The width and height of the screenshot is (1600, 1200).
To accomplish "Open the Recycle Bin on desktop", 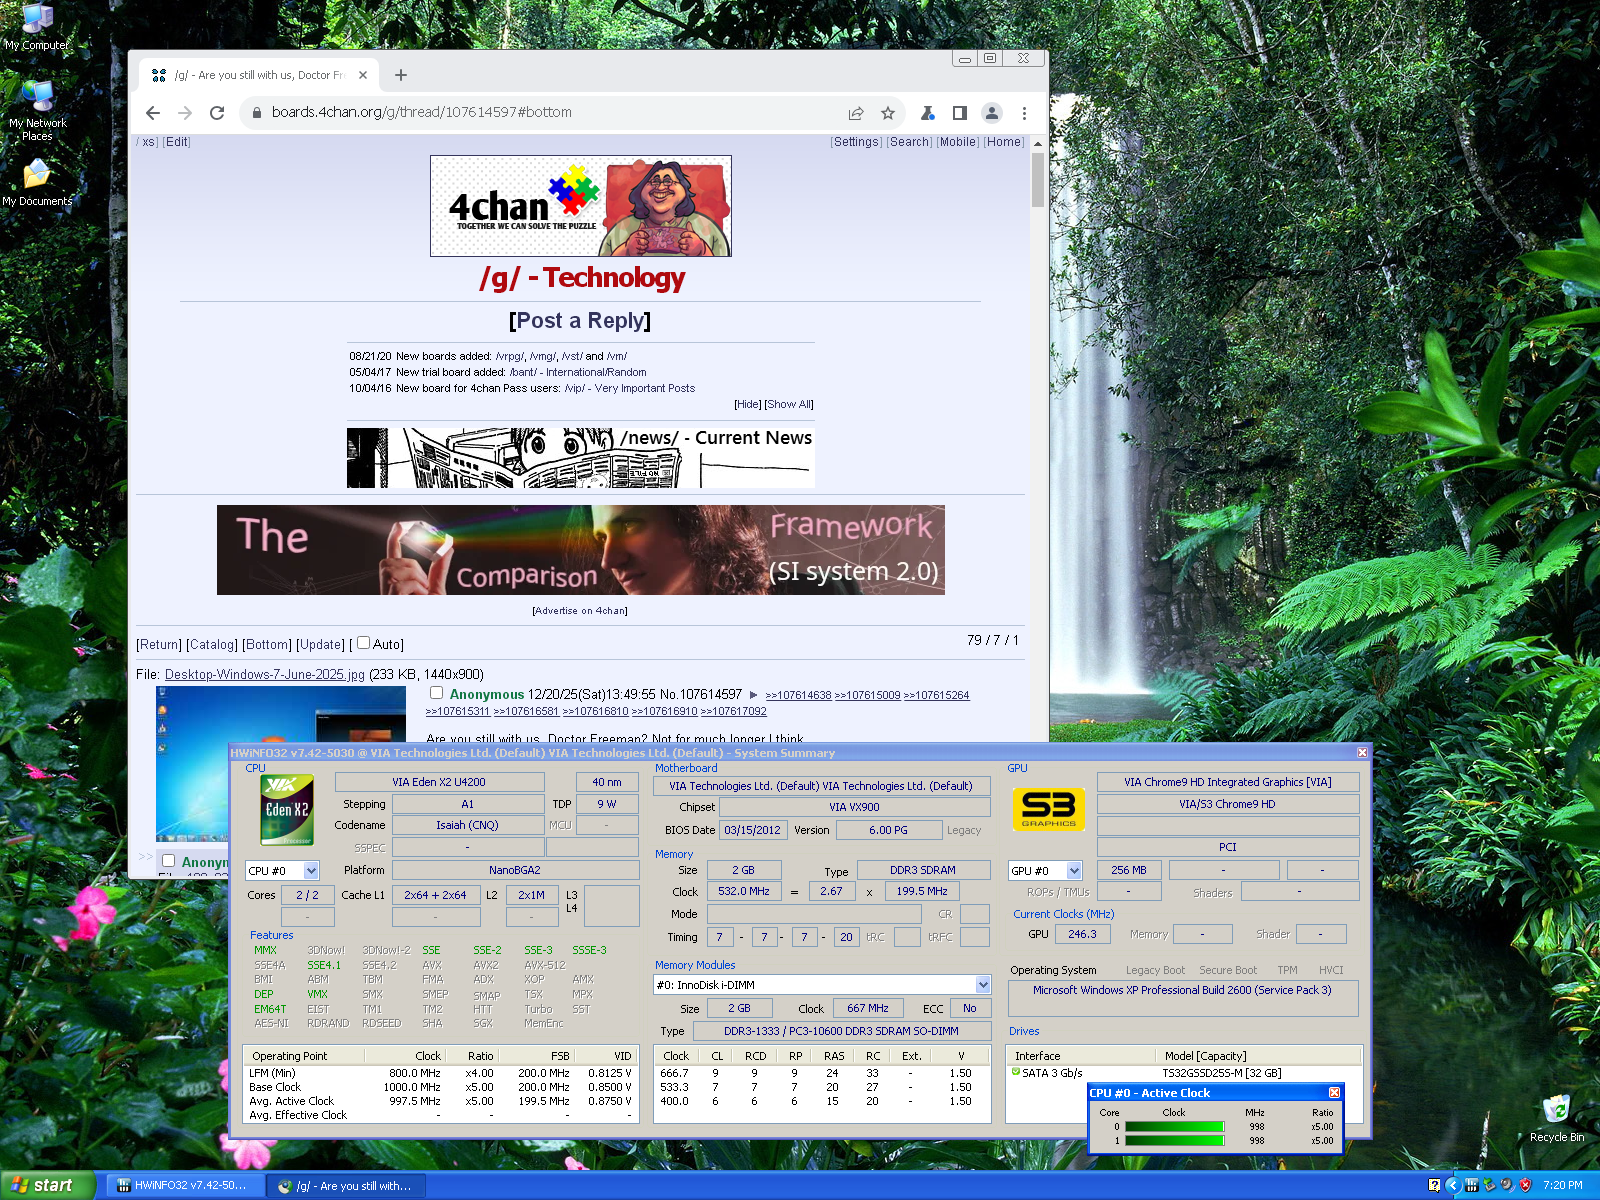I will pyautogui.click(x=1556, y=1118).
